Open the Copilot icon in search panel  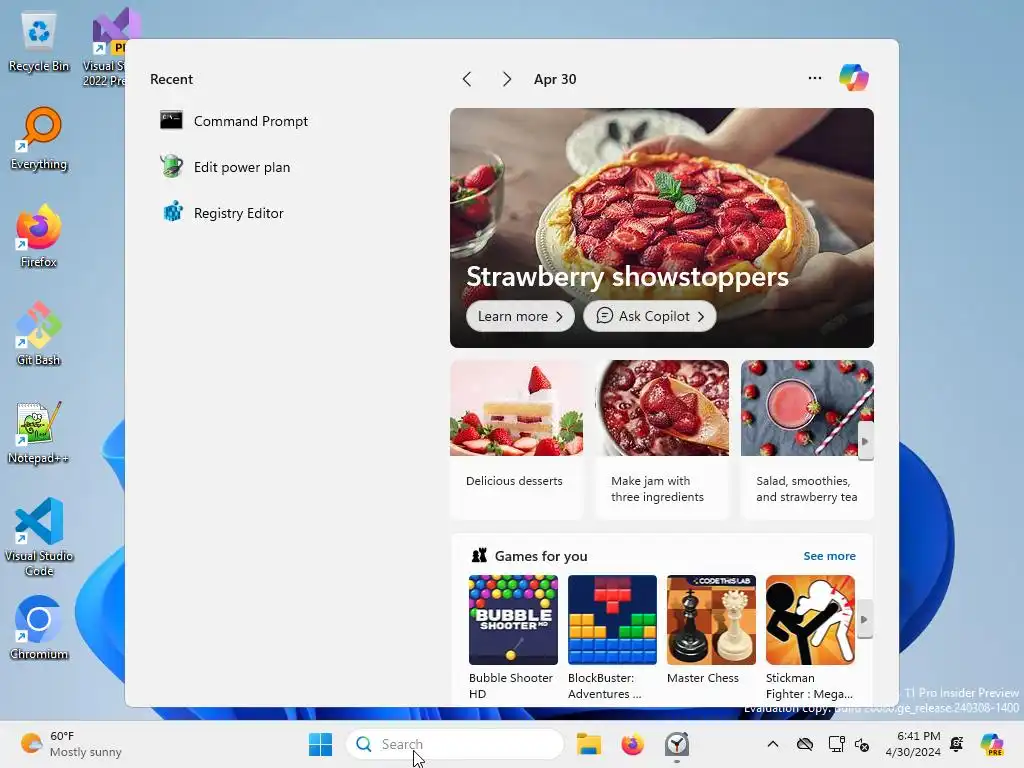coord(854,78)
